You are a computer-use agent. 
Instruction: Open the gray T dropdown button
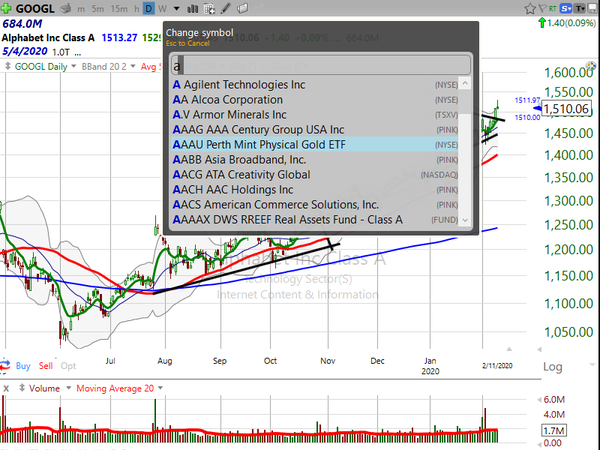[x=580, y=8]
